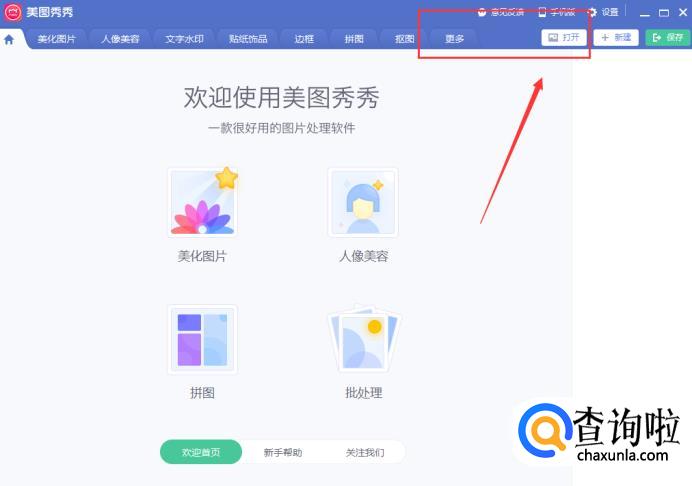
Task: Click the home icon in the tab bar
Action: click(x=9, y=40)
